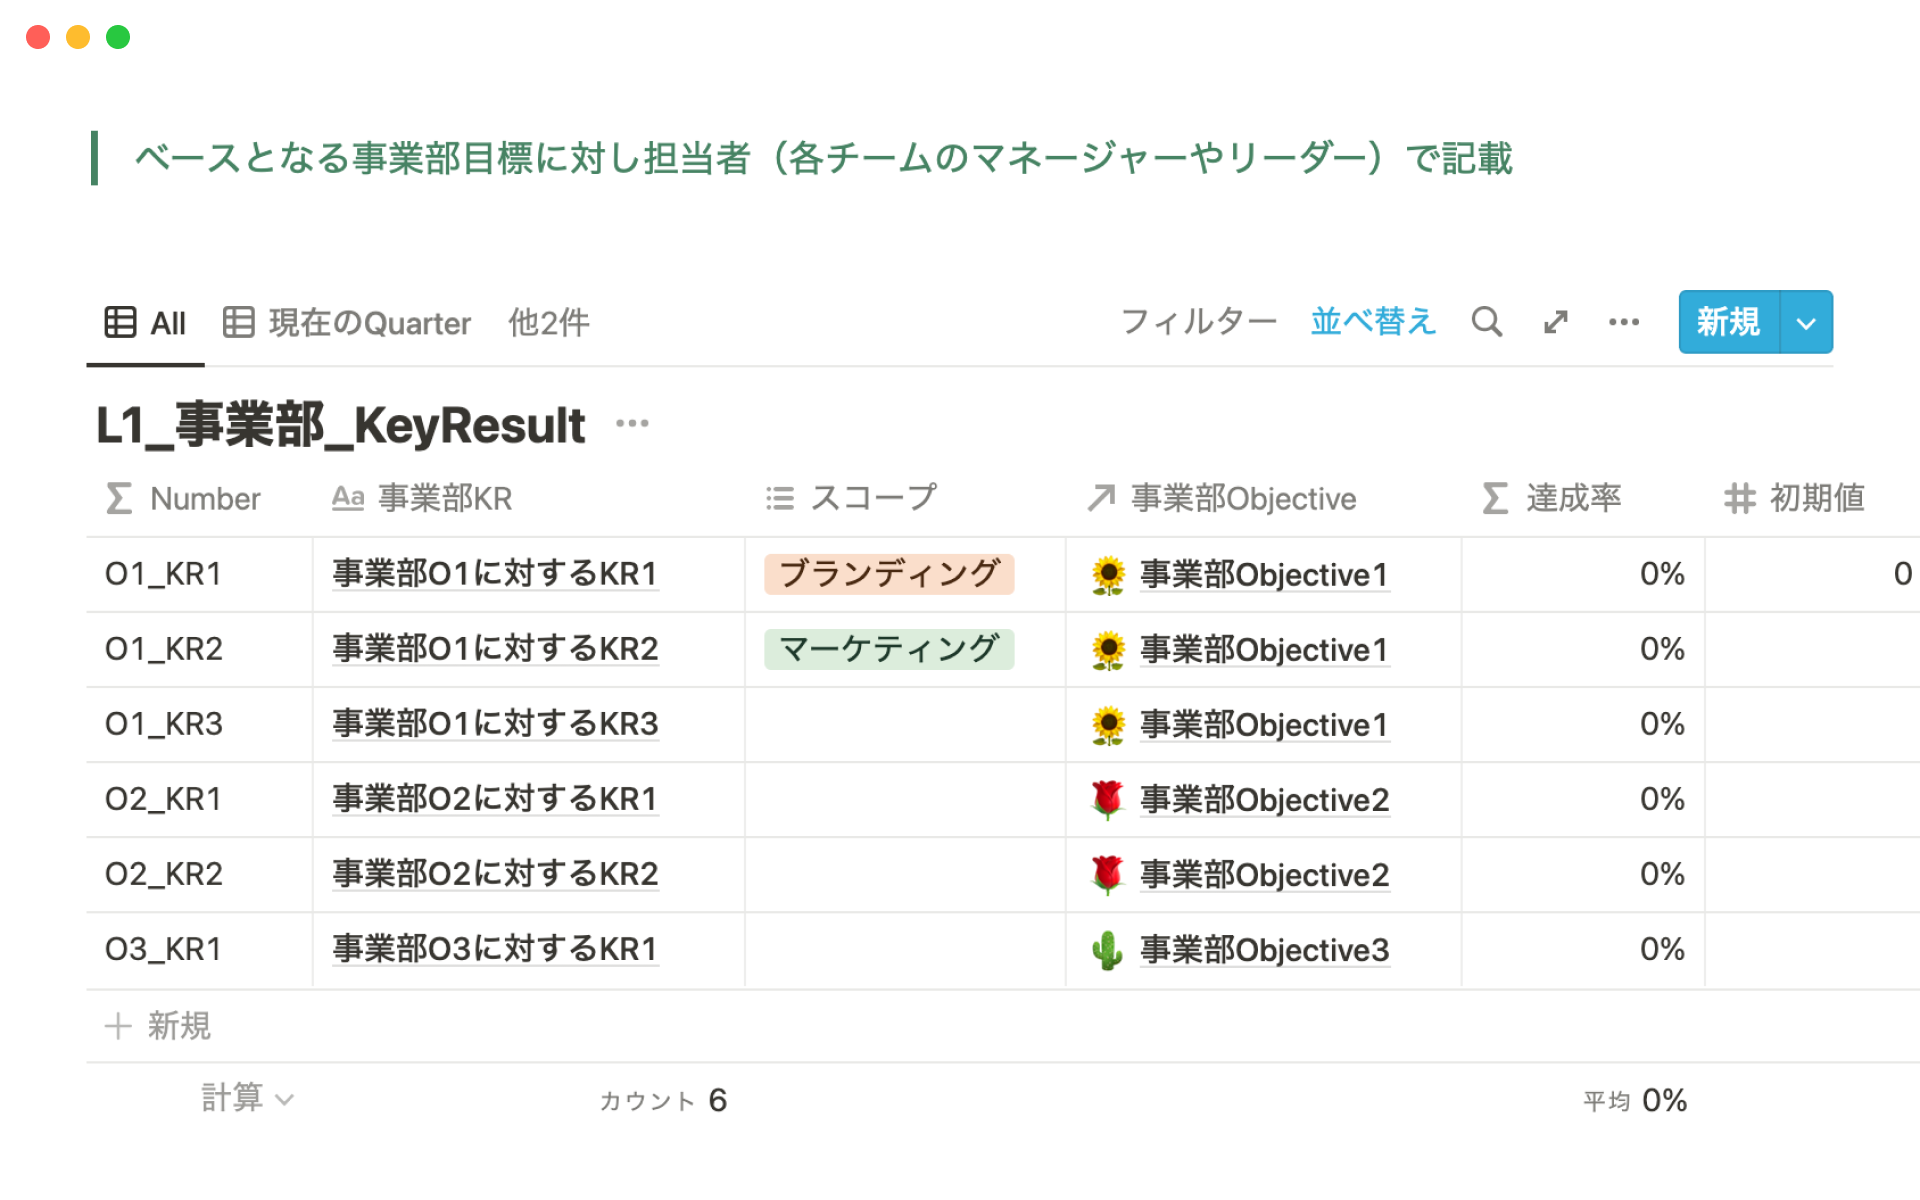Click the sunflower icon in O1_KR1 row
Image resolution: width=1920 pixels, height=1200 pixels.
[1108, 575]
